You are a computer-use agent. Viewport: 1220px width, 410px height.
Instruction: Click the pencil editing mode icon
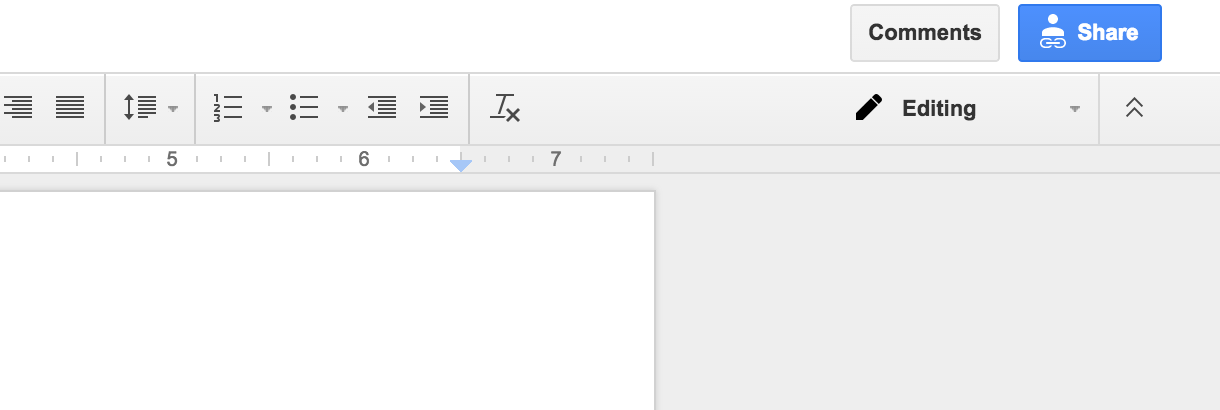[869, 107]
